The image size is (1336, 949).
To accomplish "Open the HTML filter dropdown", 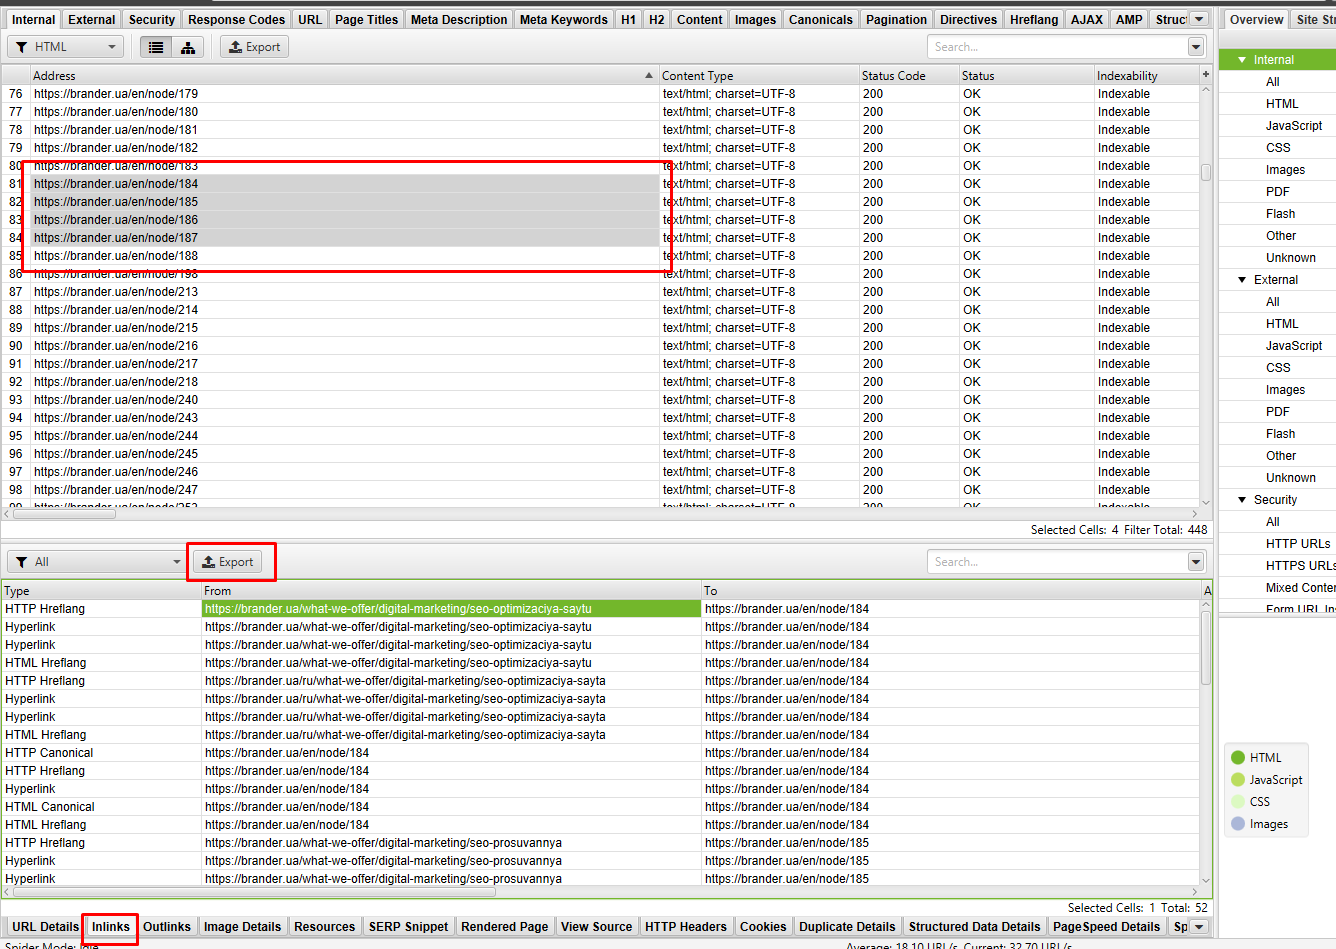I will 66,47.
